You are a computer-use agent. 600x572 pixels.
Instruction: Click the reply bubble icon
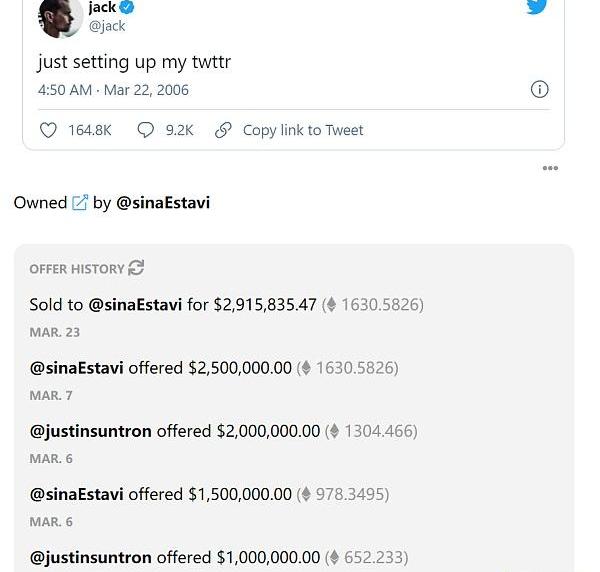click(x=145, y=130)
